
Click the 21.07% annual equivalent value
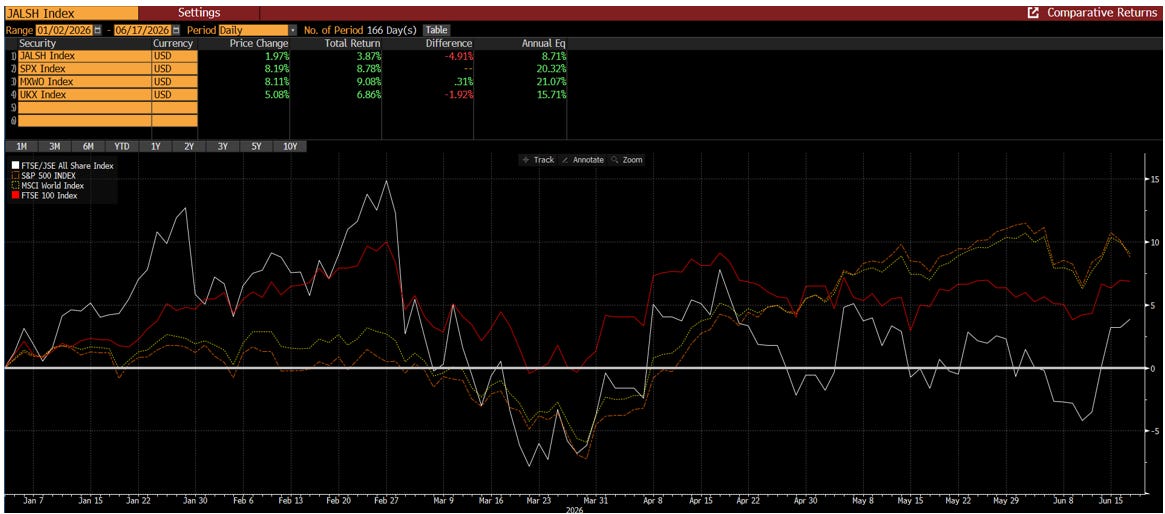click(551, 82)
